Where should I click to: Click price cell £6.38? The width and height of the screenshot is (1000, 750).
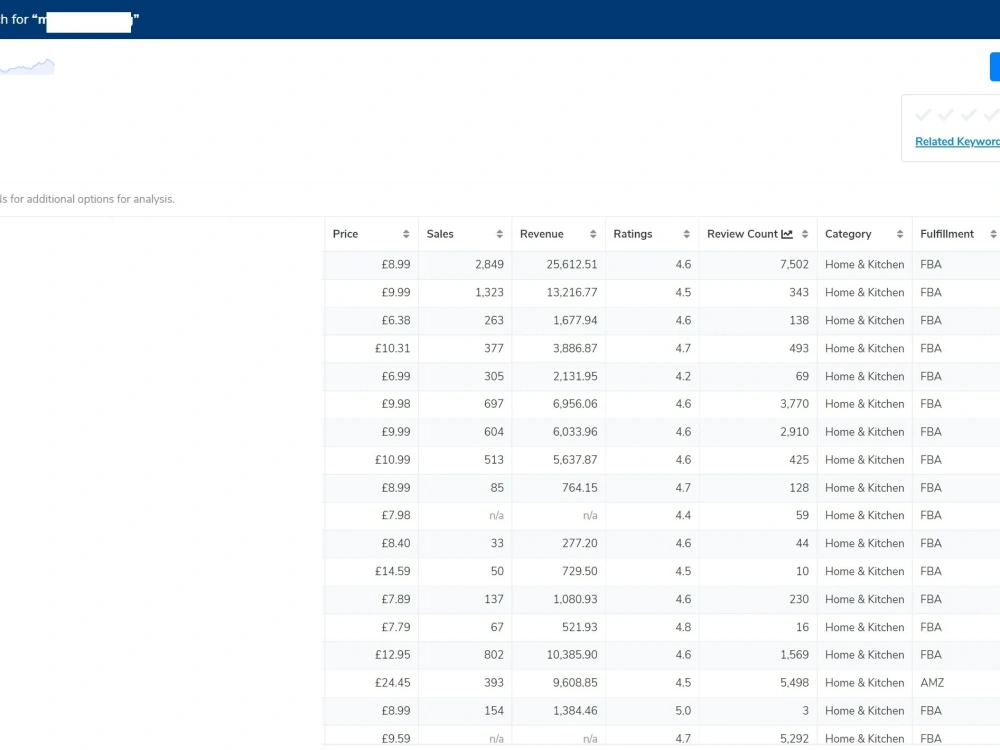395,320
